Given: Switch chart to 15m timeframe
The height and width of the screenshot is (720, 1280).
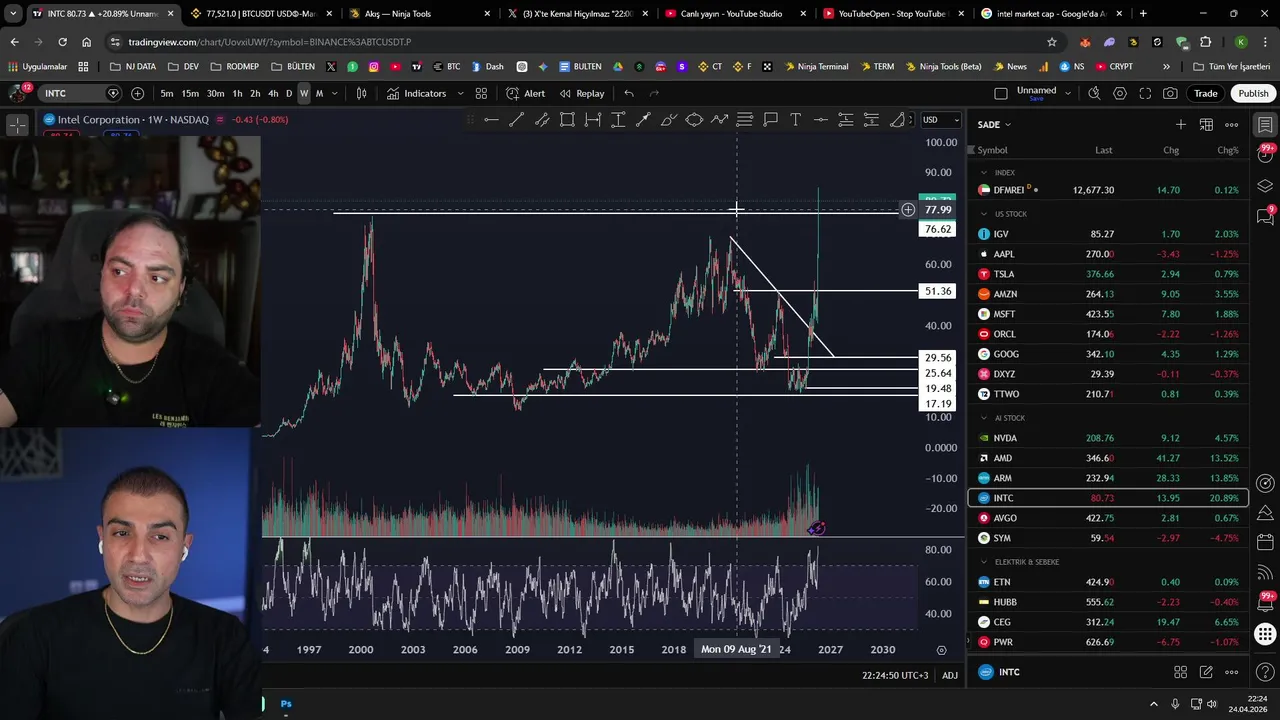Looking at the screenshot, I should pos(190,93).
